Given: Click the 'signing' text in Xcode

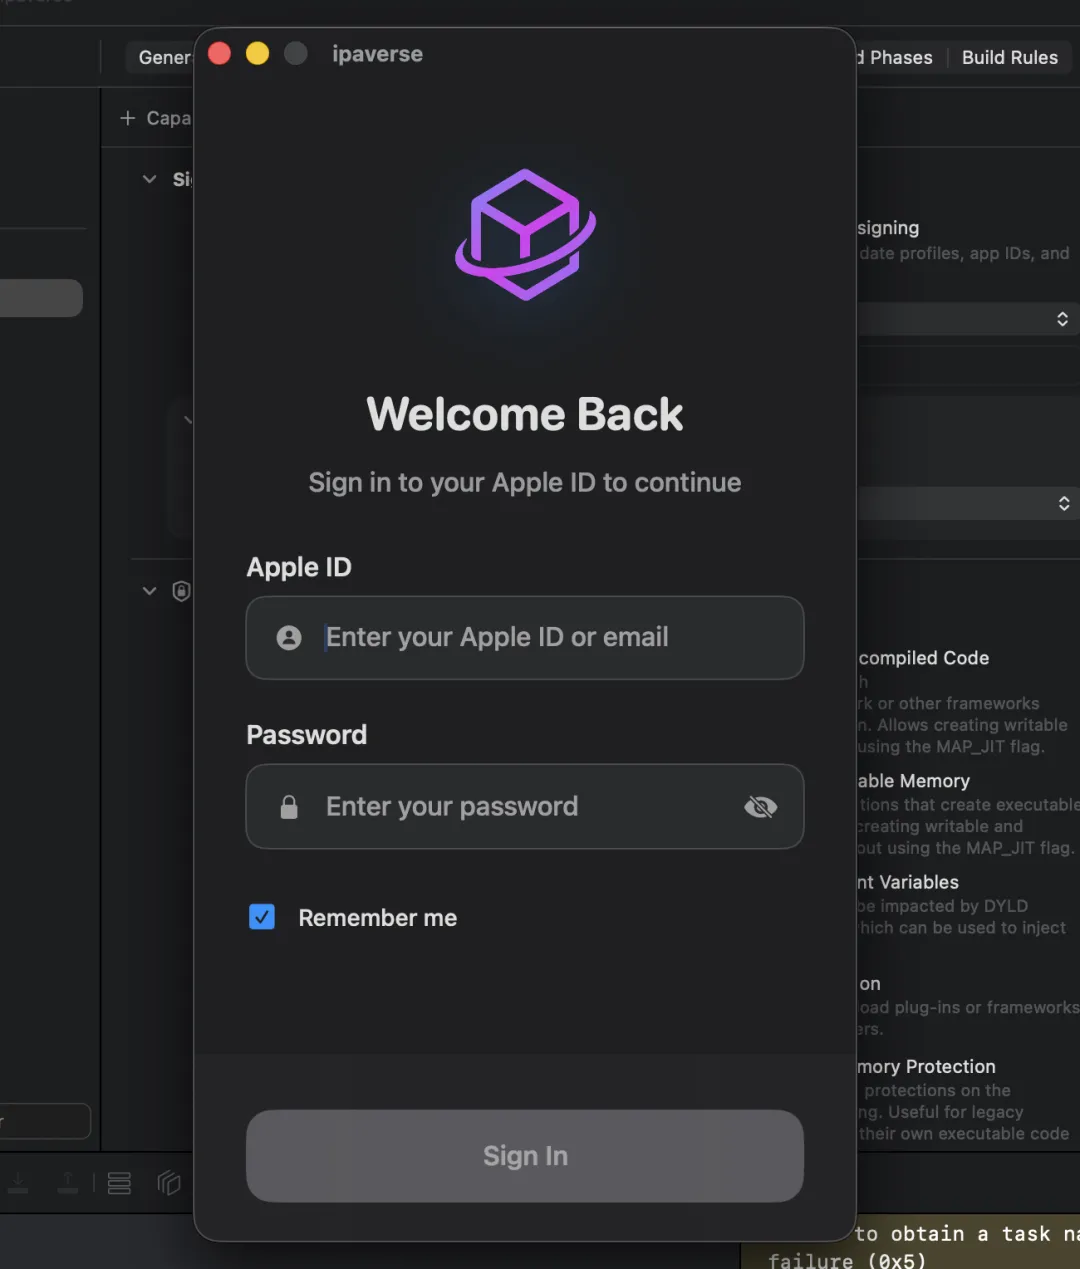Looking at the screenshot, I should pos(888,228).
